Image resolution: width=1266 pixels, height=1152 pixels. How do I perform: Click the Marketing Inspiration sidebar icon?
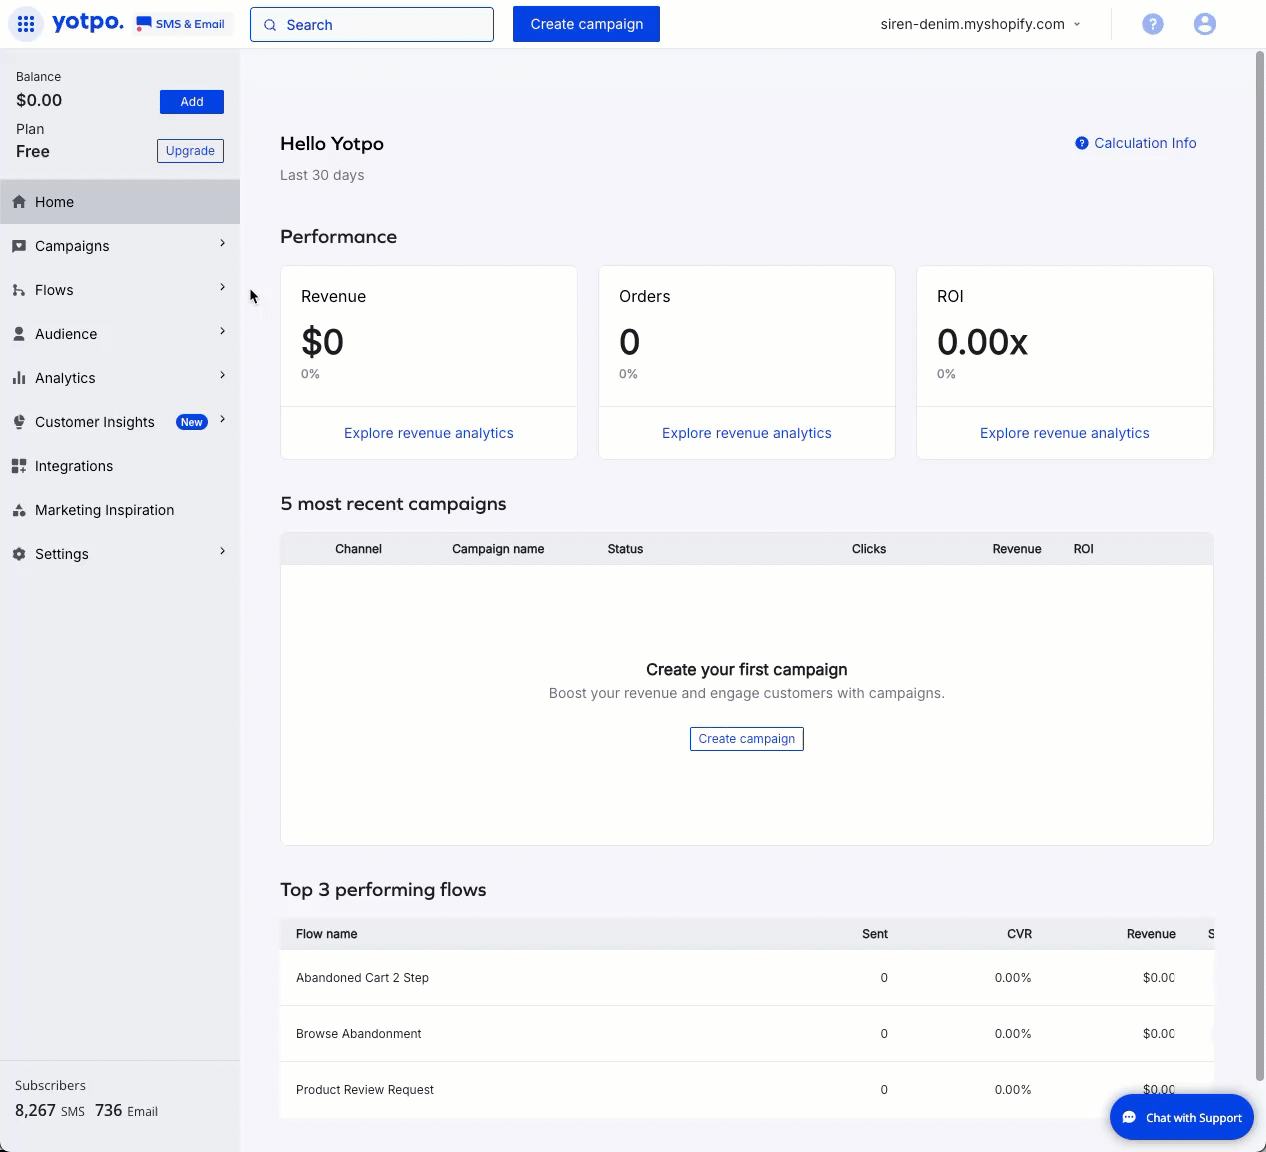19,510
